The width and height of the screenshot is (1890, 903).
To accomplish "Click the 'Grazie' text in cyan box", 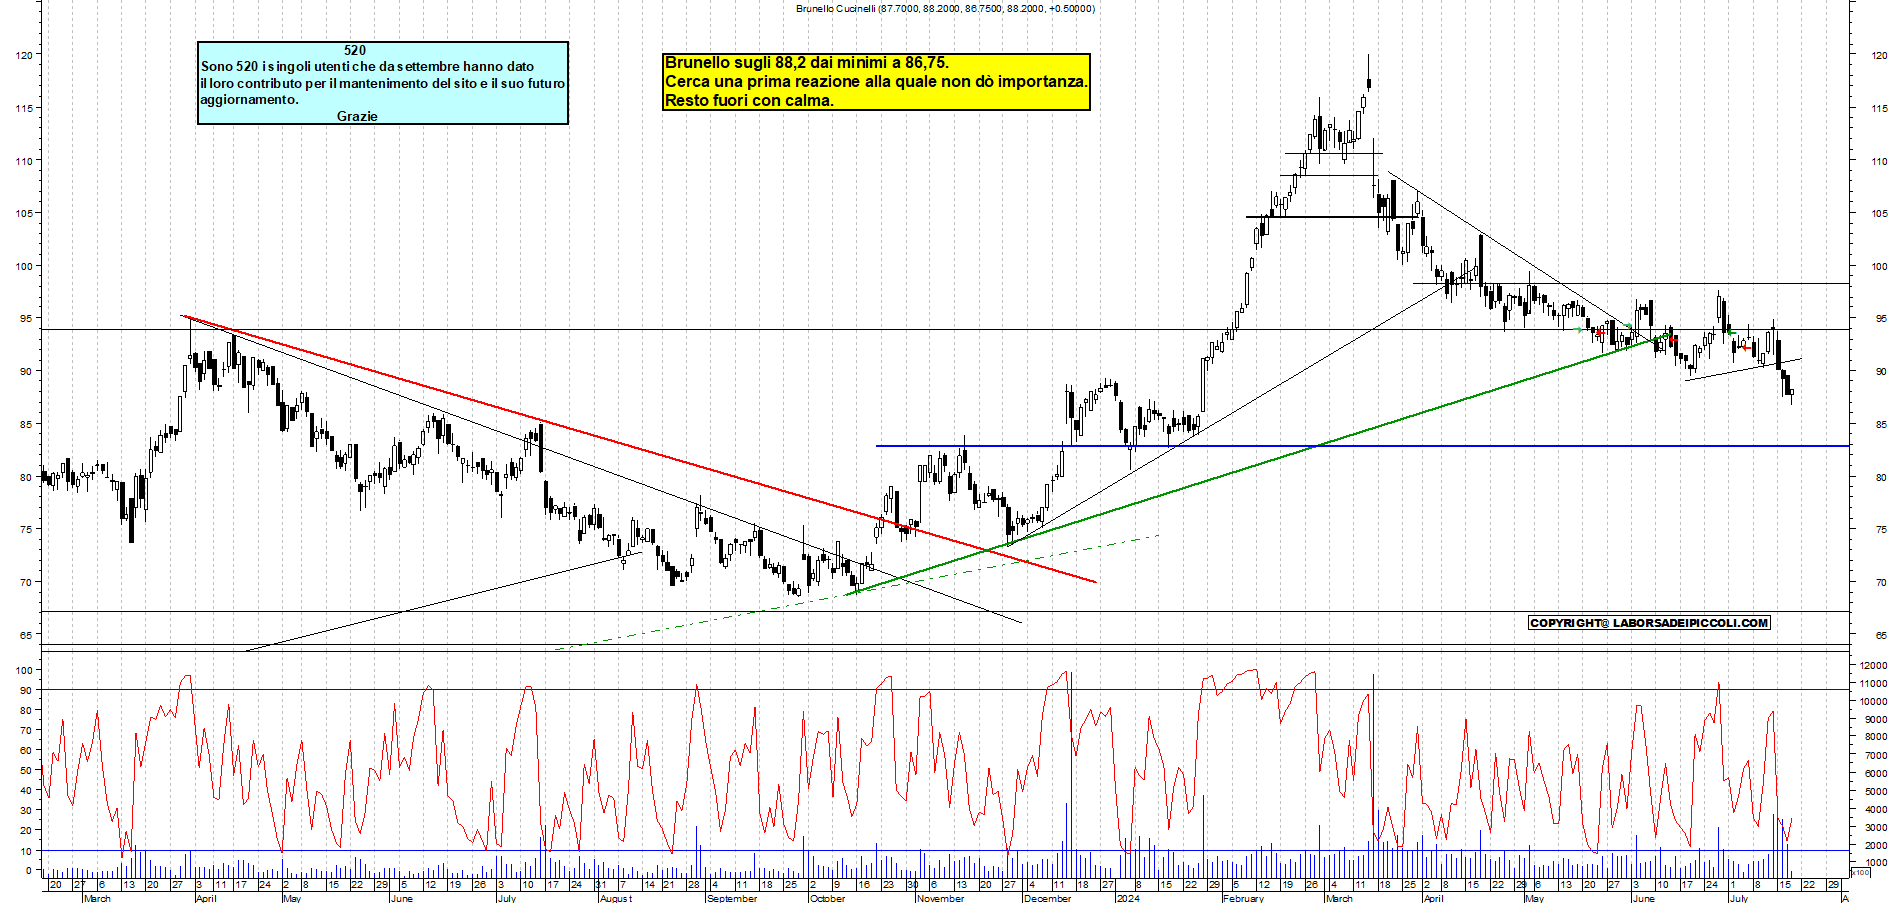I will click(x=357, y=116).
